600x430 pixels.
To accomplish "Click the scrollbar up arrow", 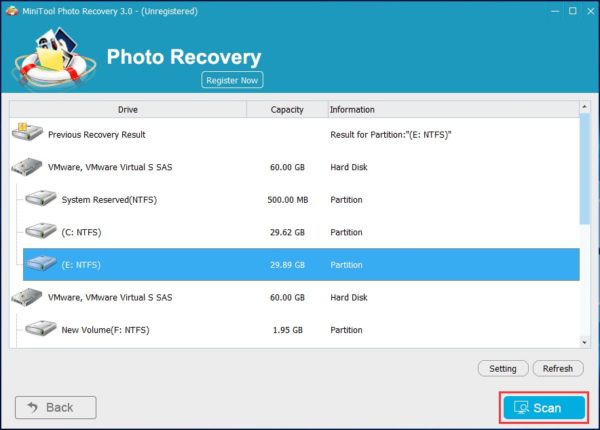I will coord(584,107).
